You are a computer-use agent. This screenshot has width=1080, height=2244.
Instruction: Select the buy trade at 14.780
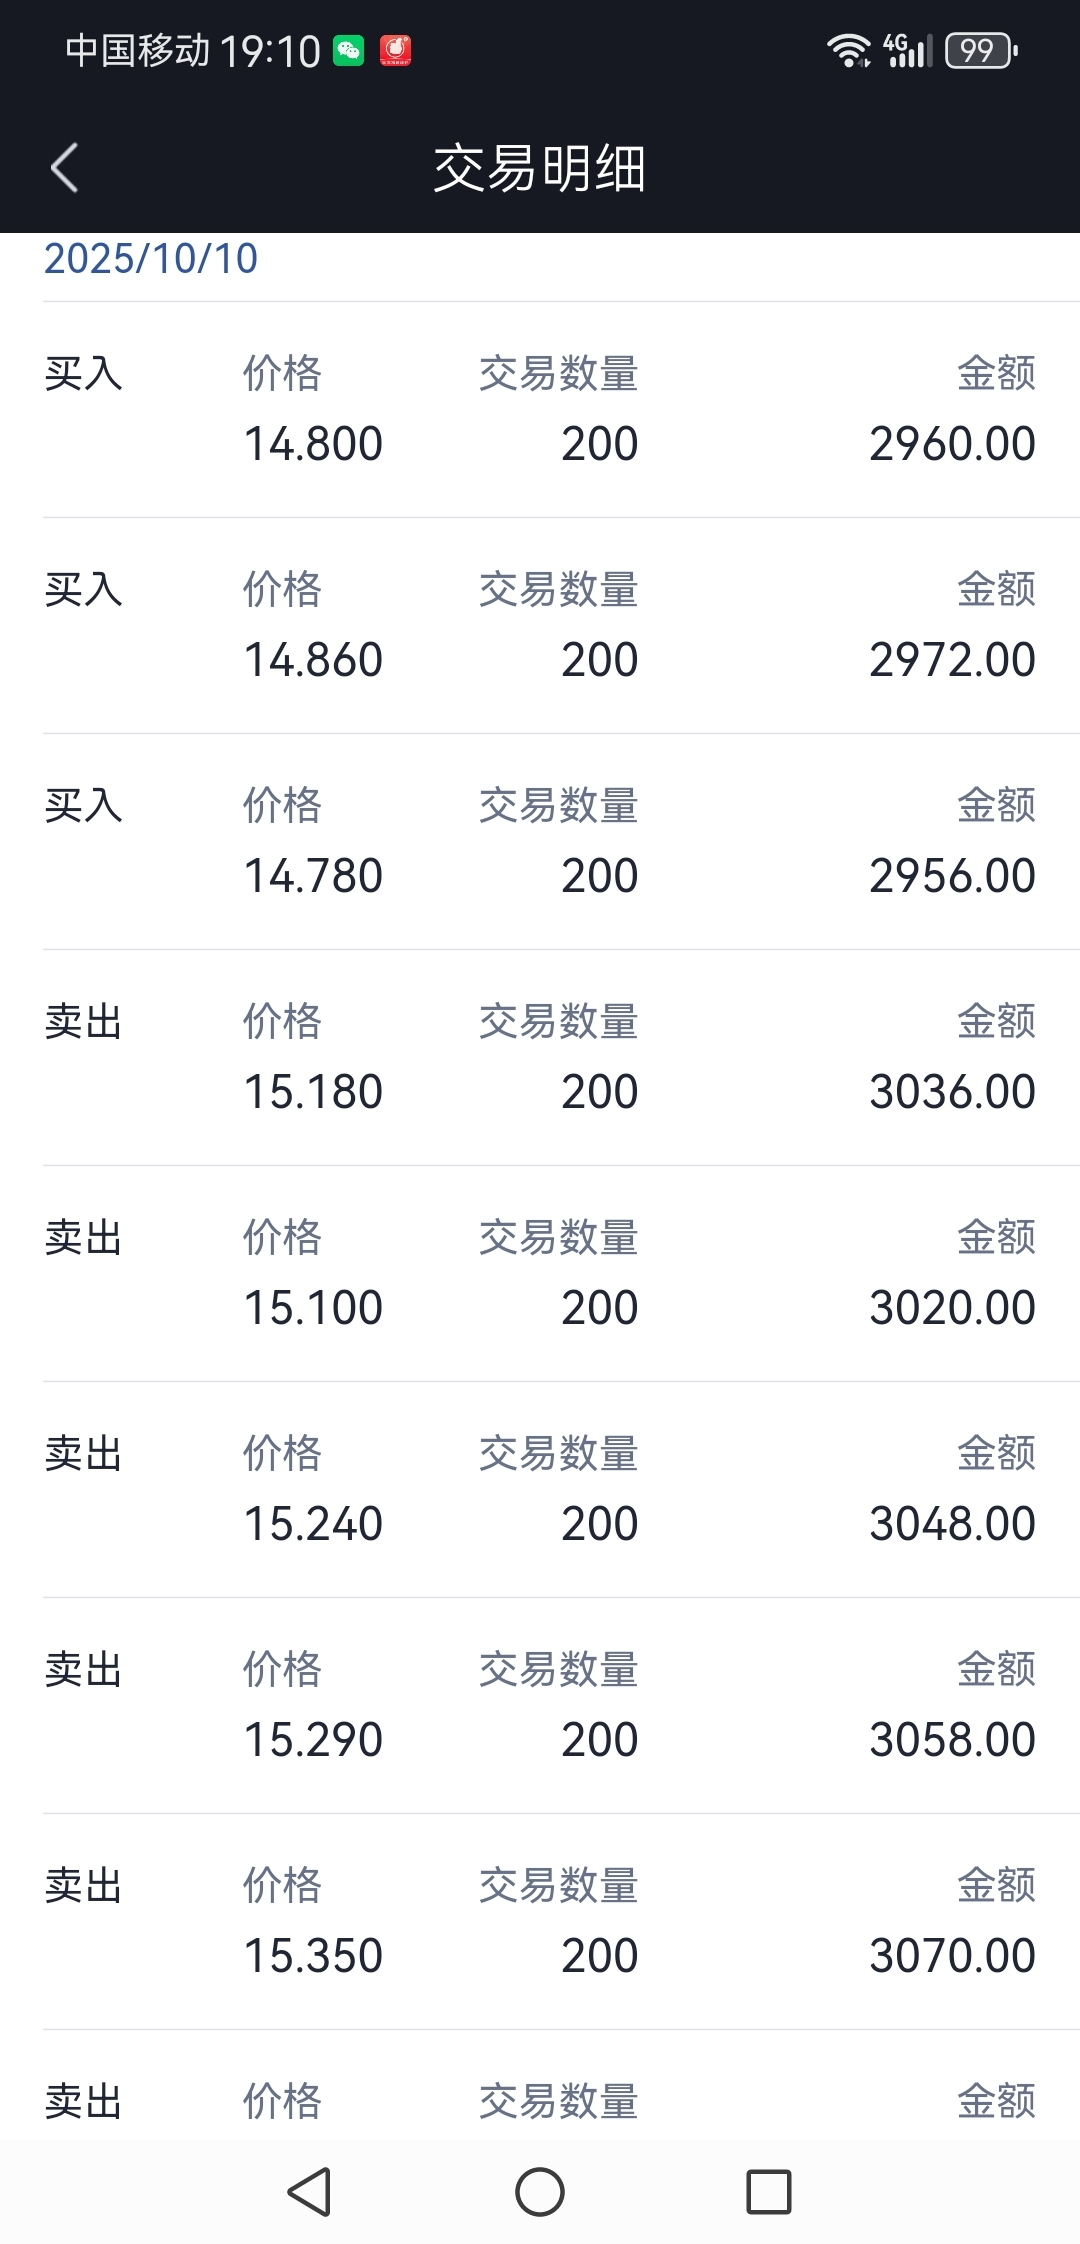540,841
